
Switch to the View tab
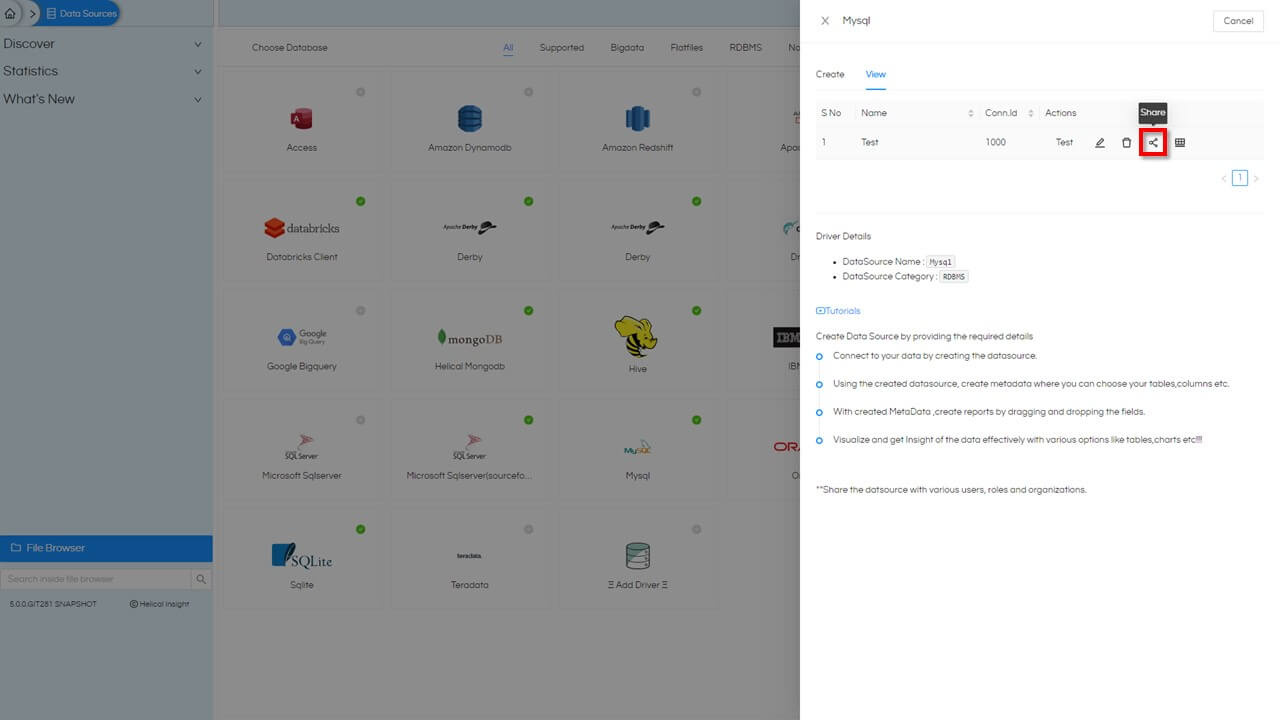pyautogui.click(x=876, y=74)
